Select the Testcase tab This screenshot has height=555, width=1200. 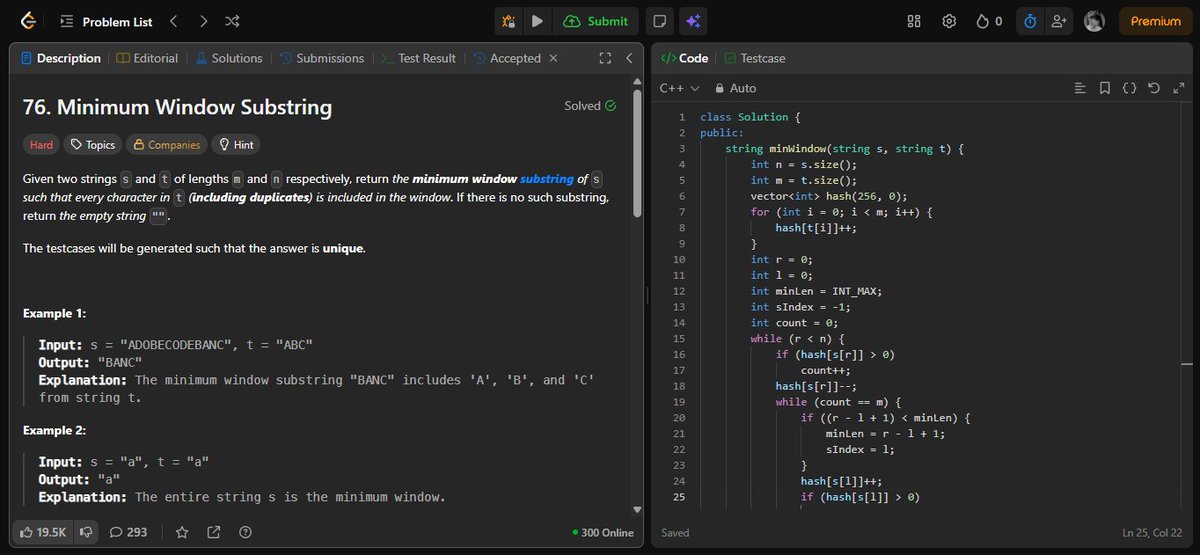point(755,58)
